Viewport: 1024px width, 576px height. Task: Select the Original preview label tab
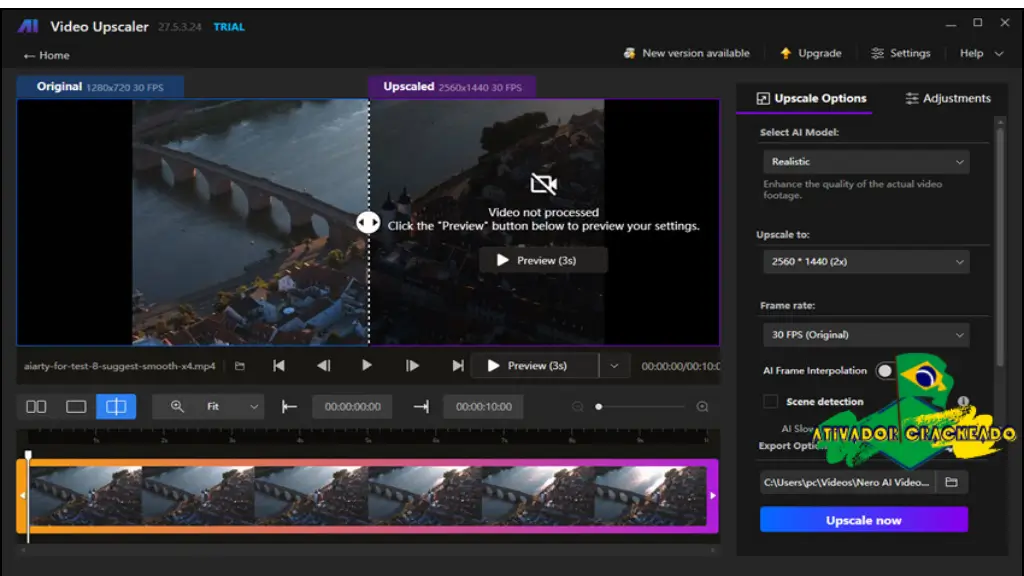[100, 87]
